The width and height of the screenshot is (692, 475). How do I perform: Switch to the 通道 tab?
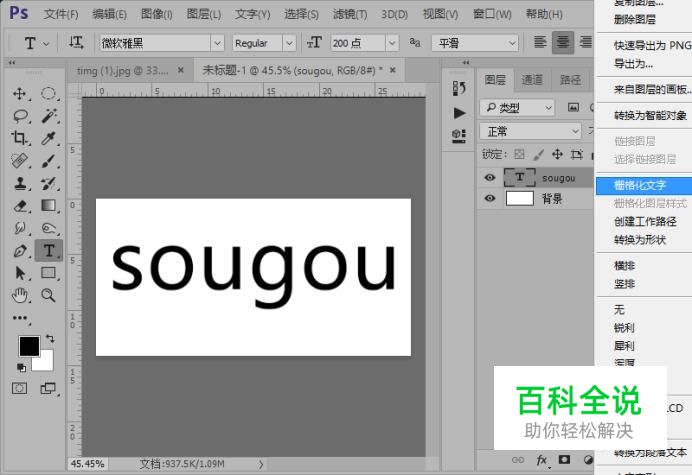(x=532, y=80)
